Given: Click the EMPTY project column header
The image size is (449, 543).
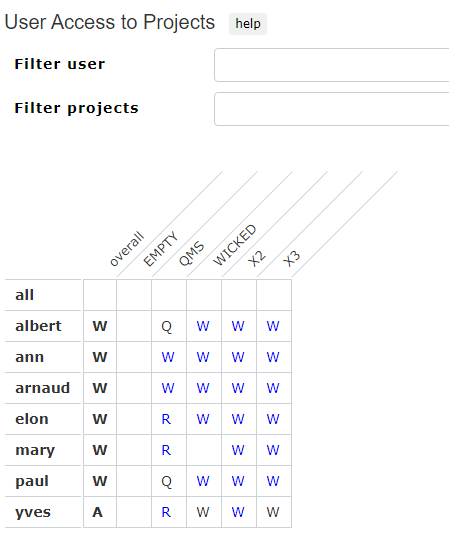Looking at the screenshot, I should (161, 249).
